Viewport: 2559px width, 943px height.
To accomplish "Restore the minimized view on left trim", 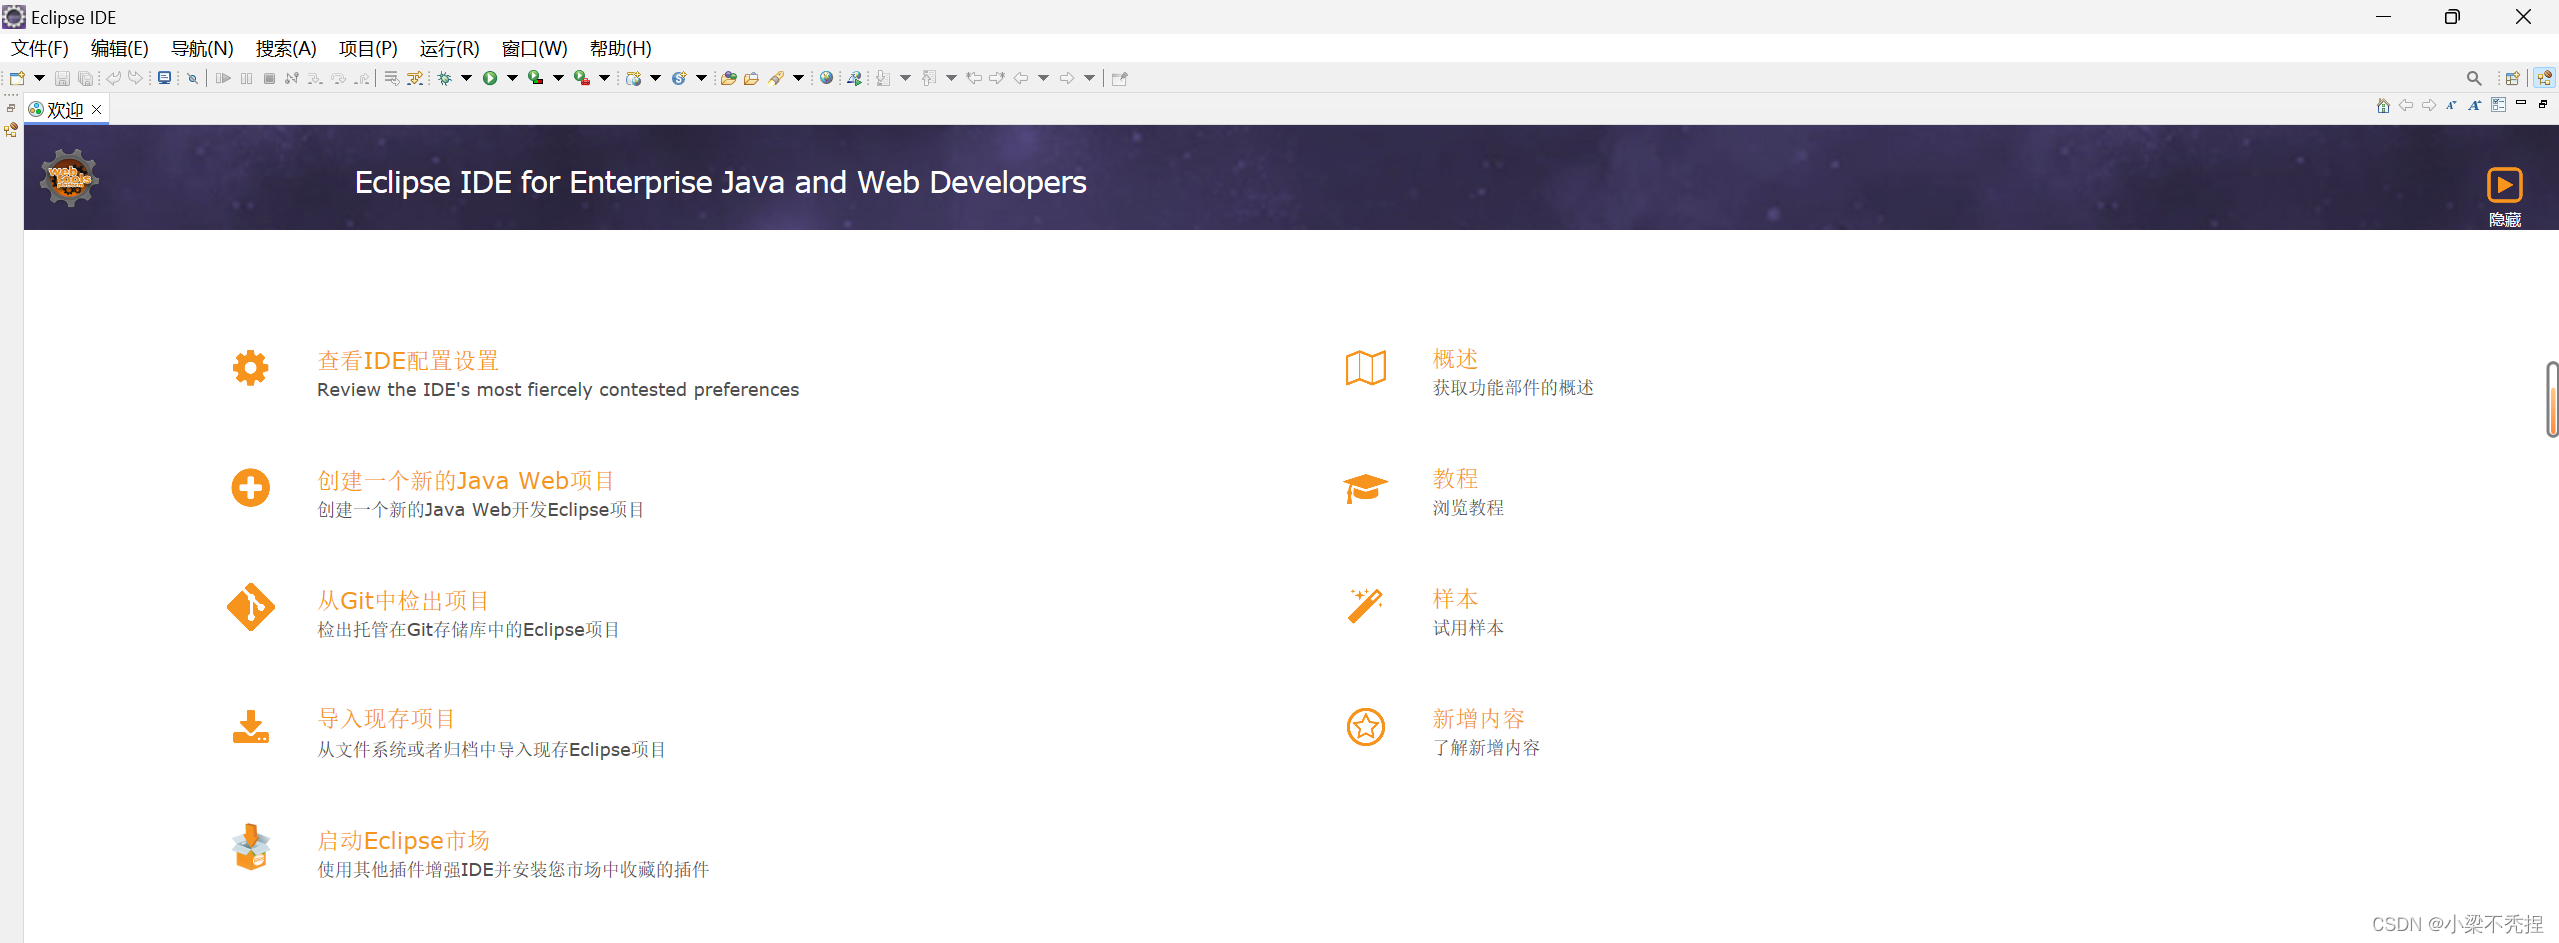I will click(11, 108).
